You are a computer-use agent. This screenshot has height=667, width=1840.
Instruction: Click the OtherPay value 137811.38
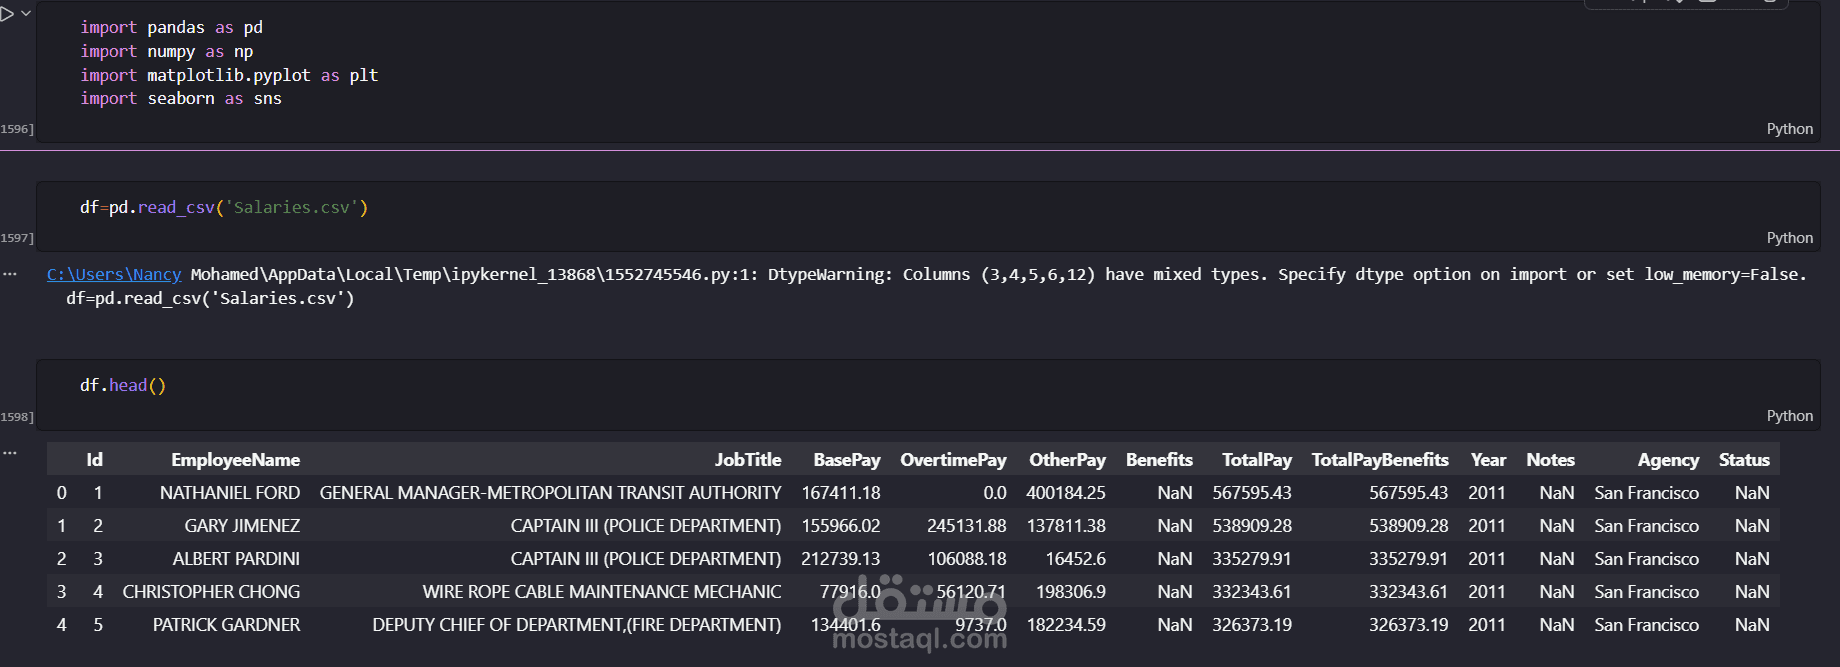(1066, 526)
